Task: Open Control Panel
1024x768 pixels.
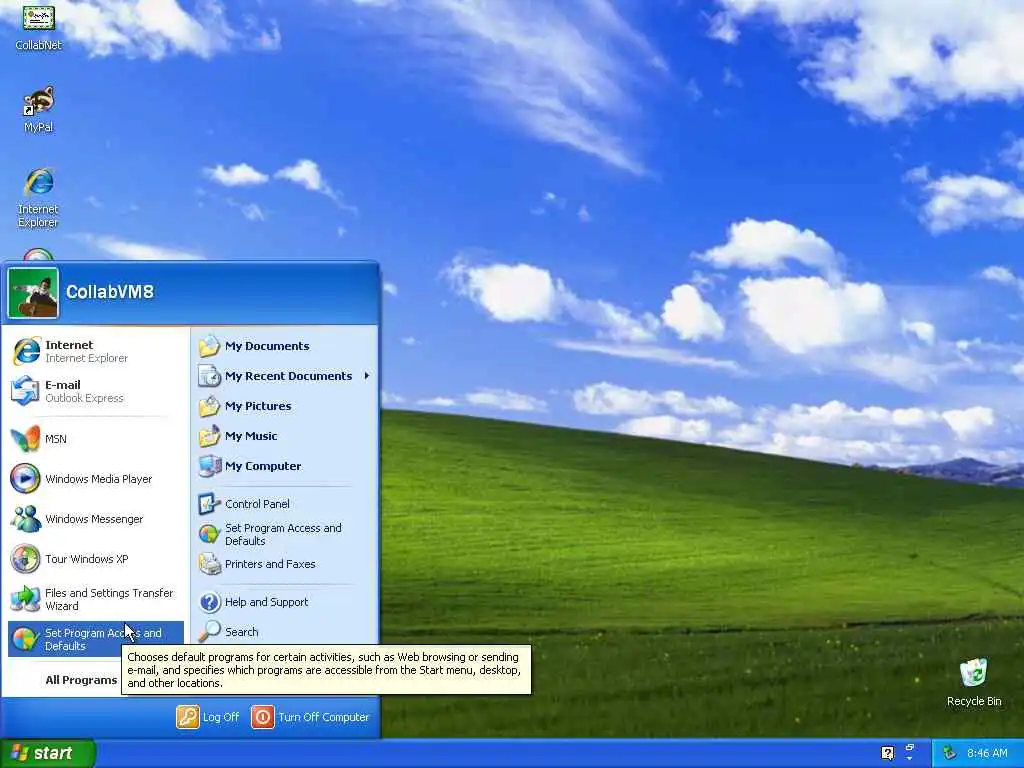Action: [284, 504]
